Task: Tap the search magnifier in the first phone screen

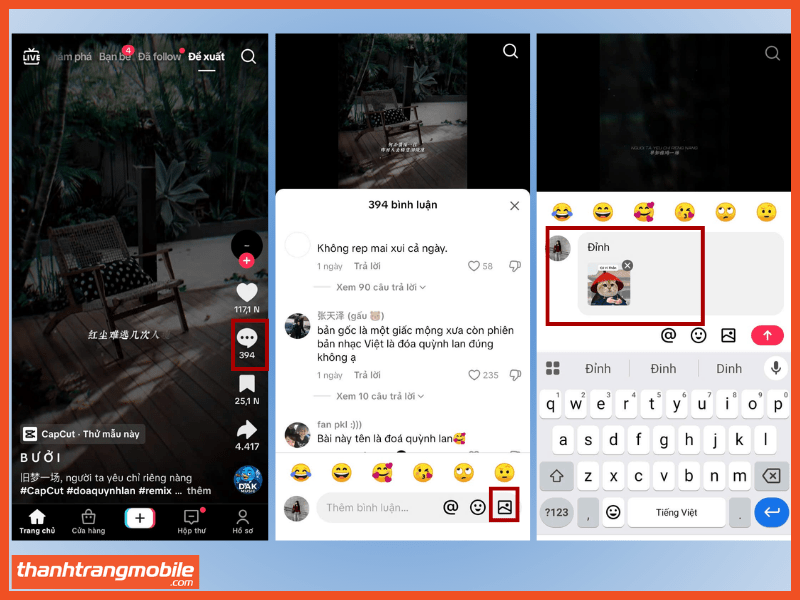Action: click(248, 56)
